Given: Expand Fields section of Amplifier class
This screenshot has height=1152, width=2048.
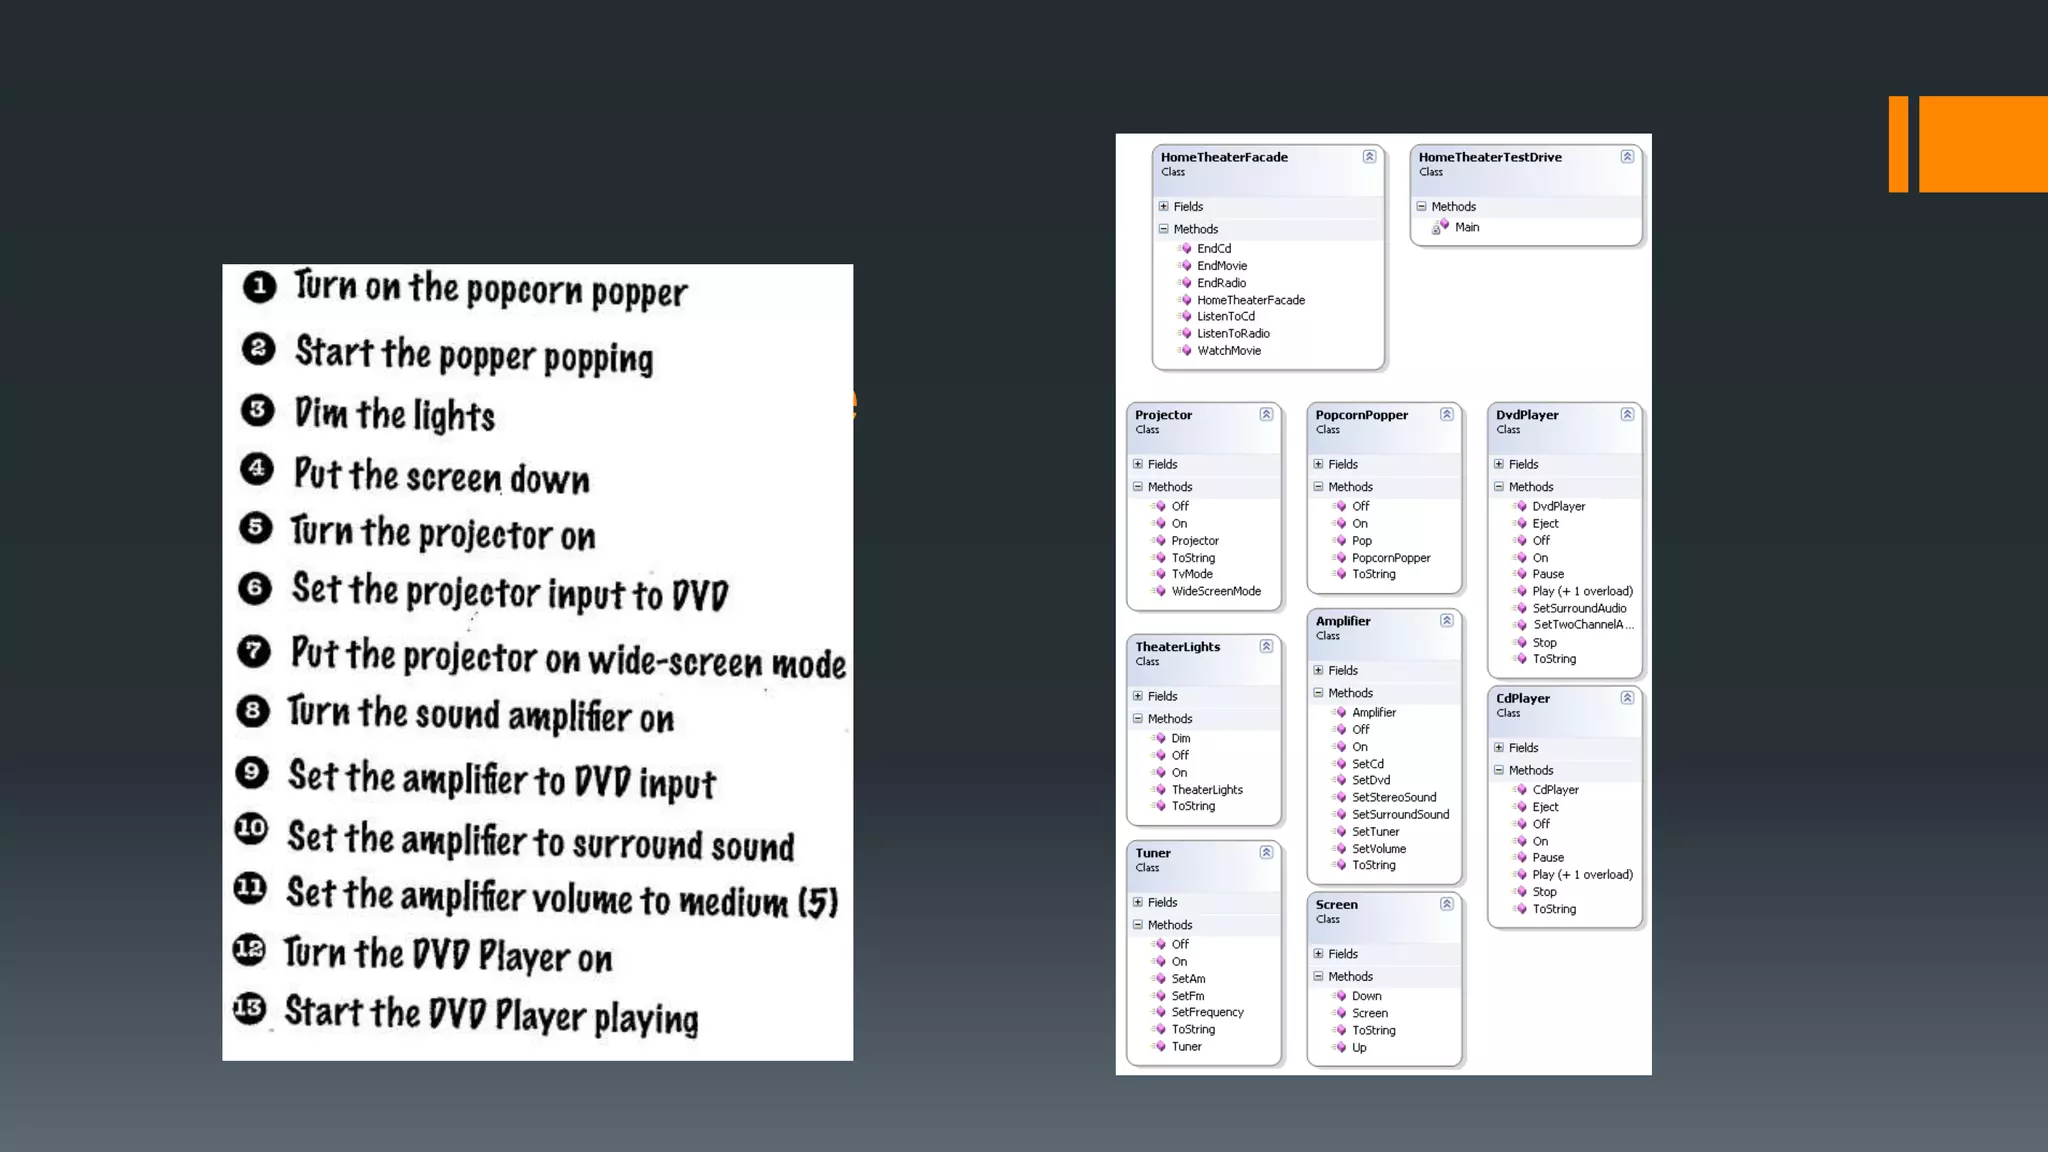Looking at the screenshot, I should coord(1318,670).
